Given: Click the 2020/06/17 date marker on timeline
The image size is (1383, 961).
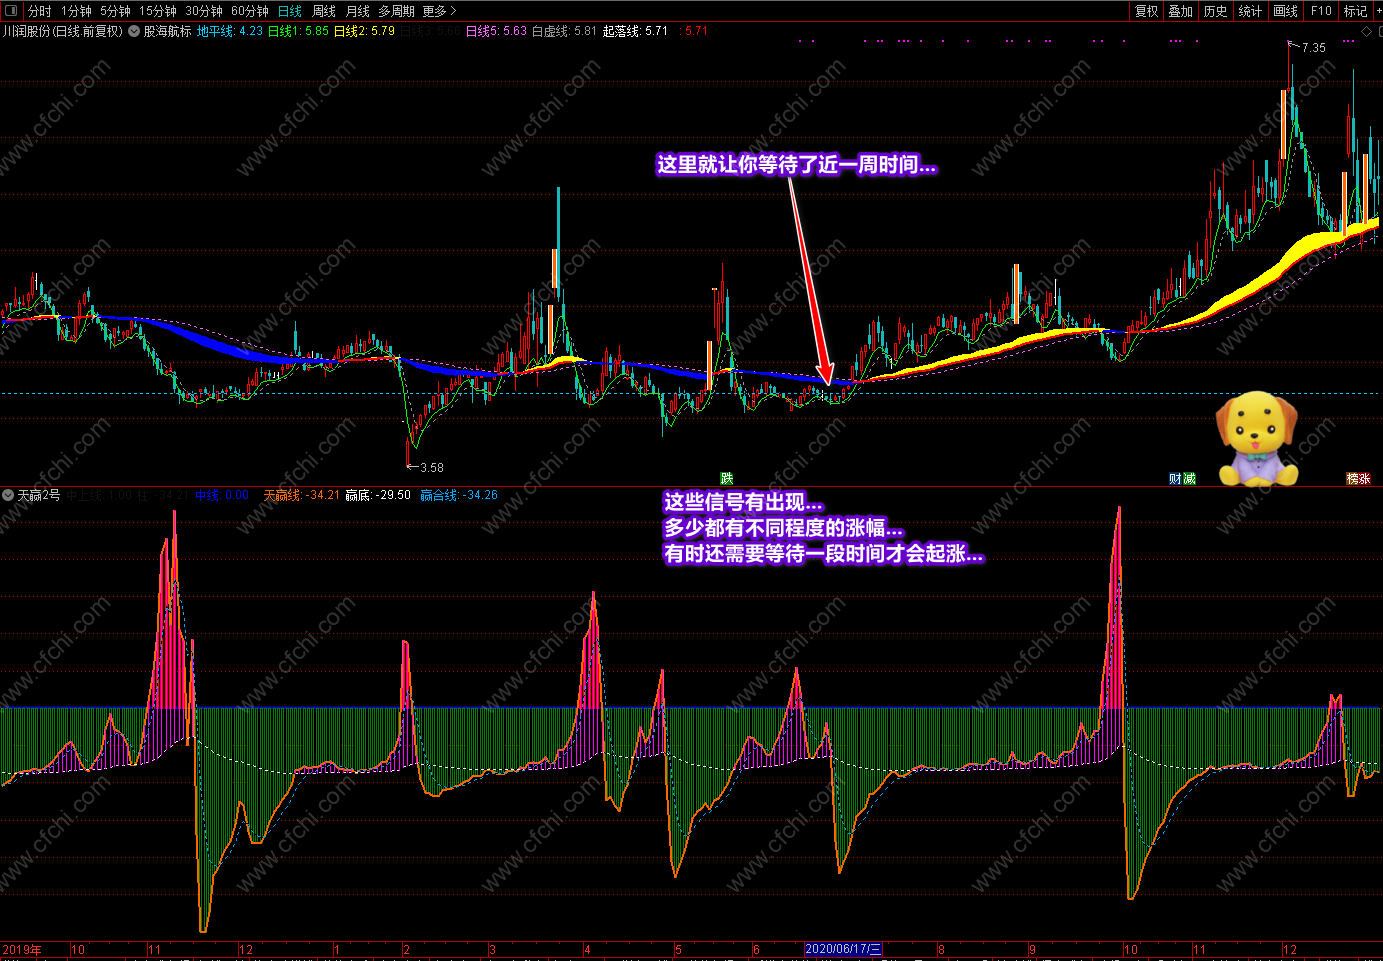Looking at the screenshot, I should click(x=844, y=949).
